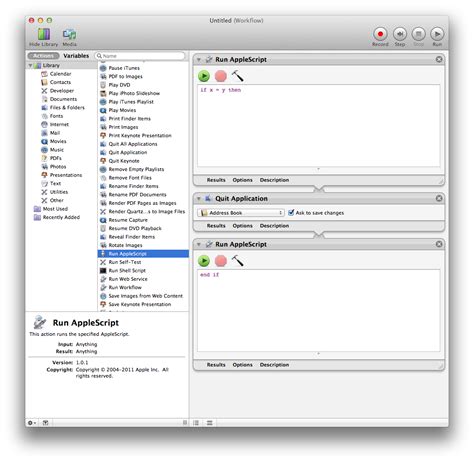Run the workflow with the Run button
Screen dimensions: 474x462
point(437,34)
